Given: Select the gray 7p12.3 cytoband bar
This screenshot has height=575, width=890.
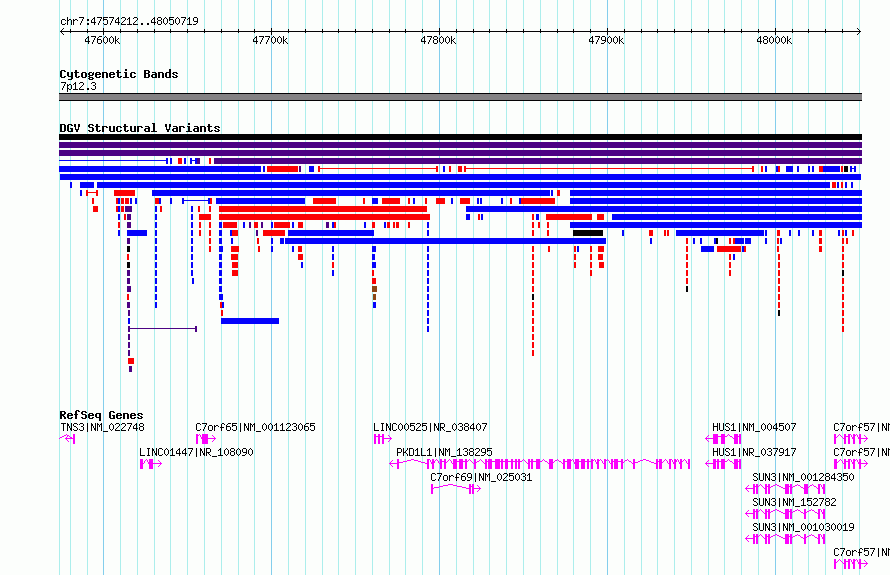Looking at the screenshot, I should click(460, 97).
